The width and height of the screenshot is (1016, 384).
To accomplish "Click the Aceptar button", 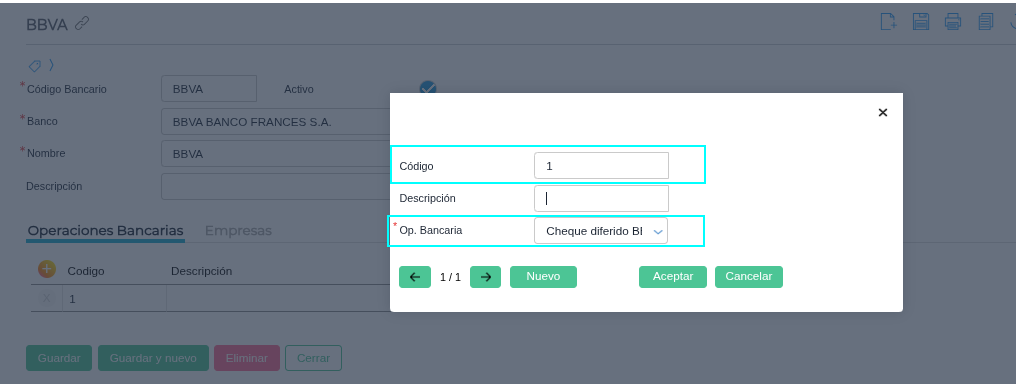I will (x=673, y=277).
